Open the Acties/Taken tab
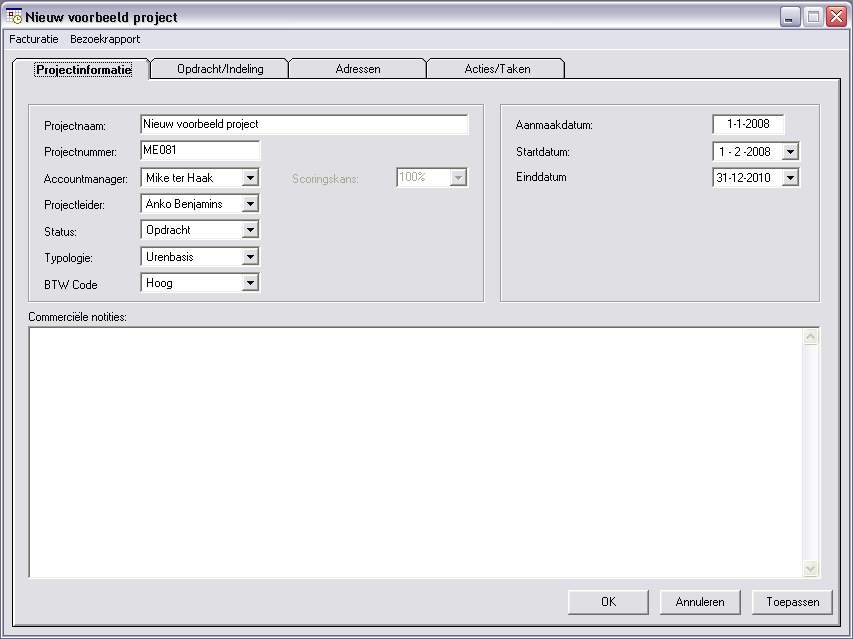Screen dimensions: 853x639 (x=497, y=69)
